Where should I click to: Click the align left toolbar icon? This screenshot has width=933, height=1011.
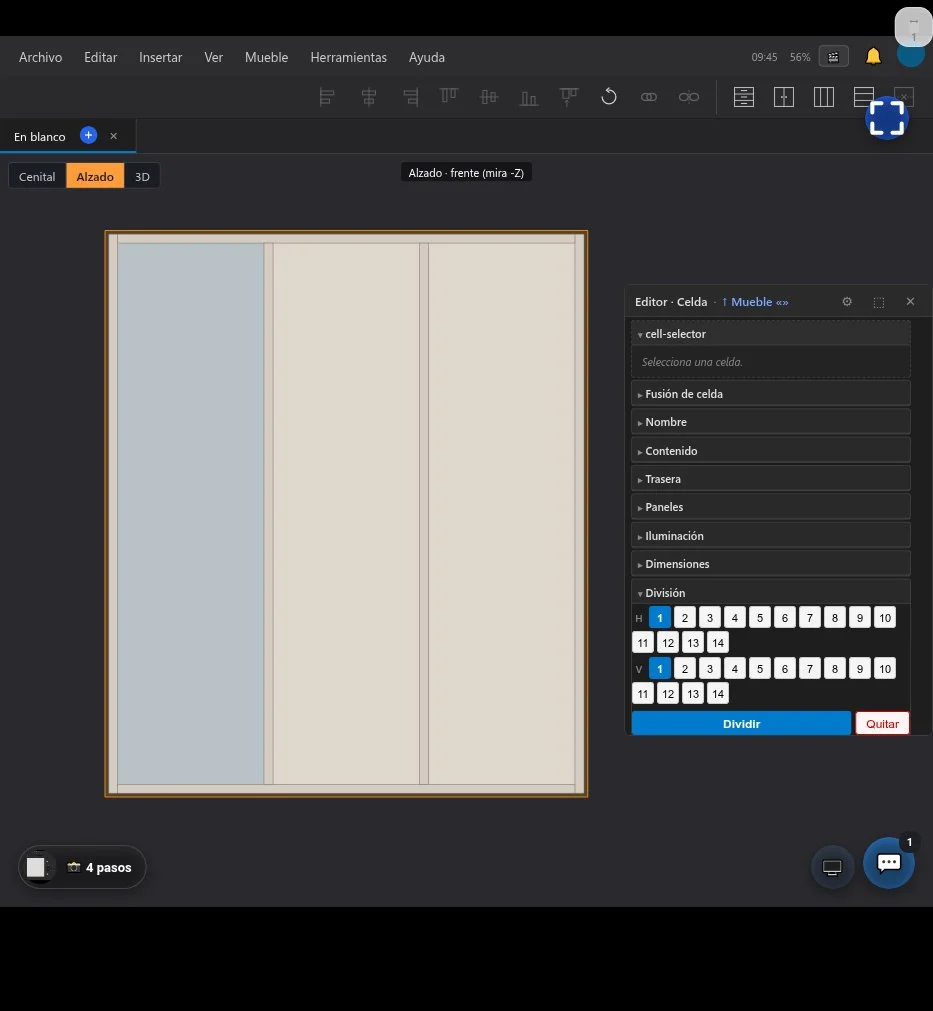pos(327,97)
